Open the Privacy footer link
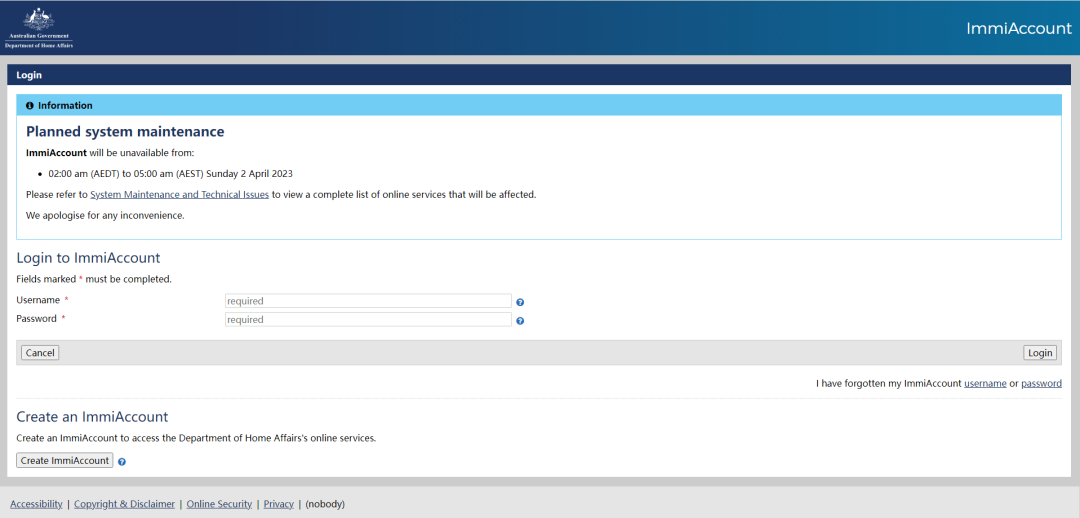 (278, 504)
